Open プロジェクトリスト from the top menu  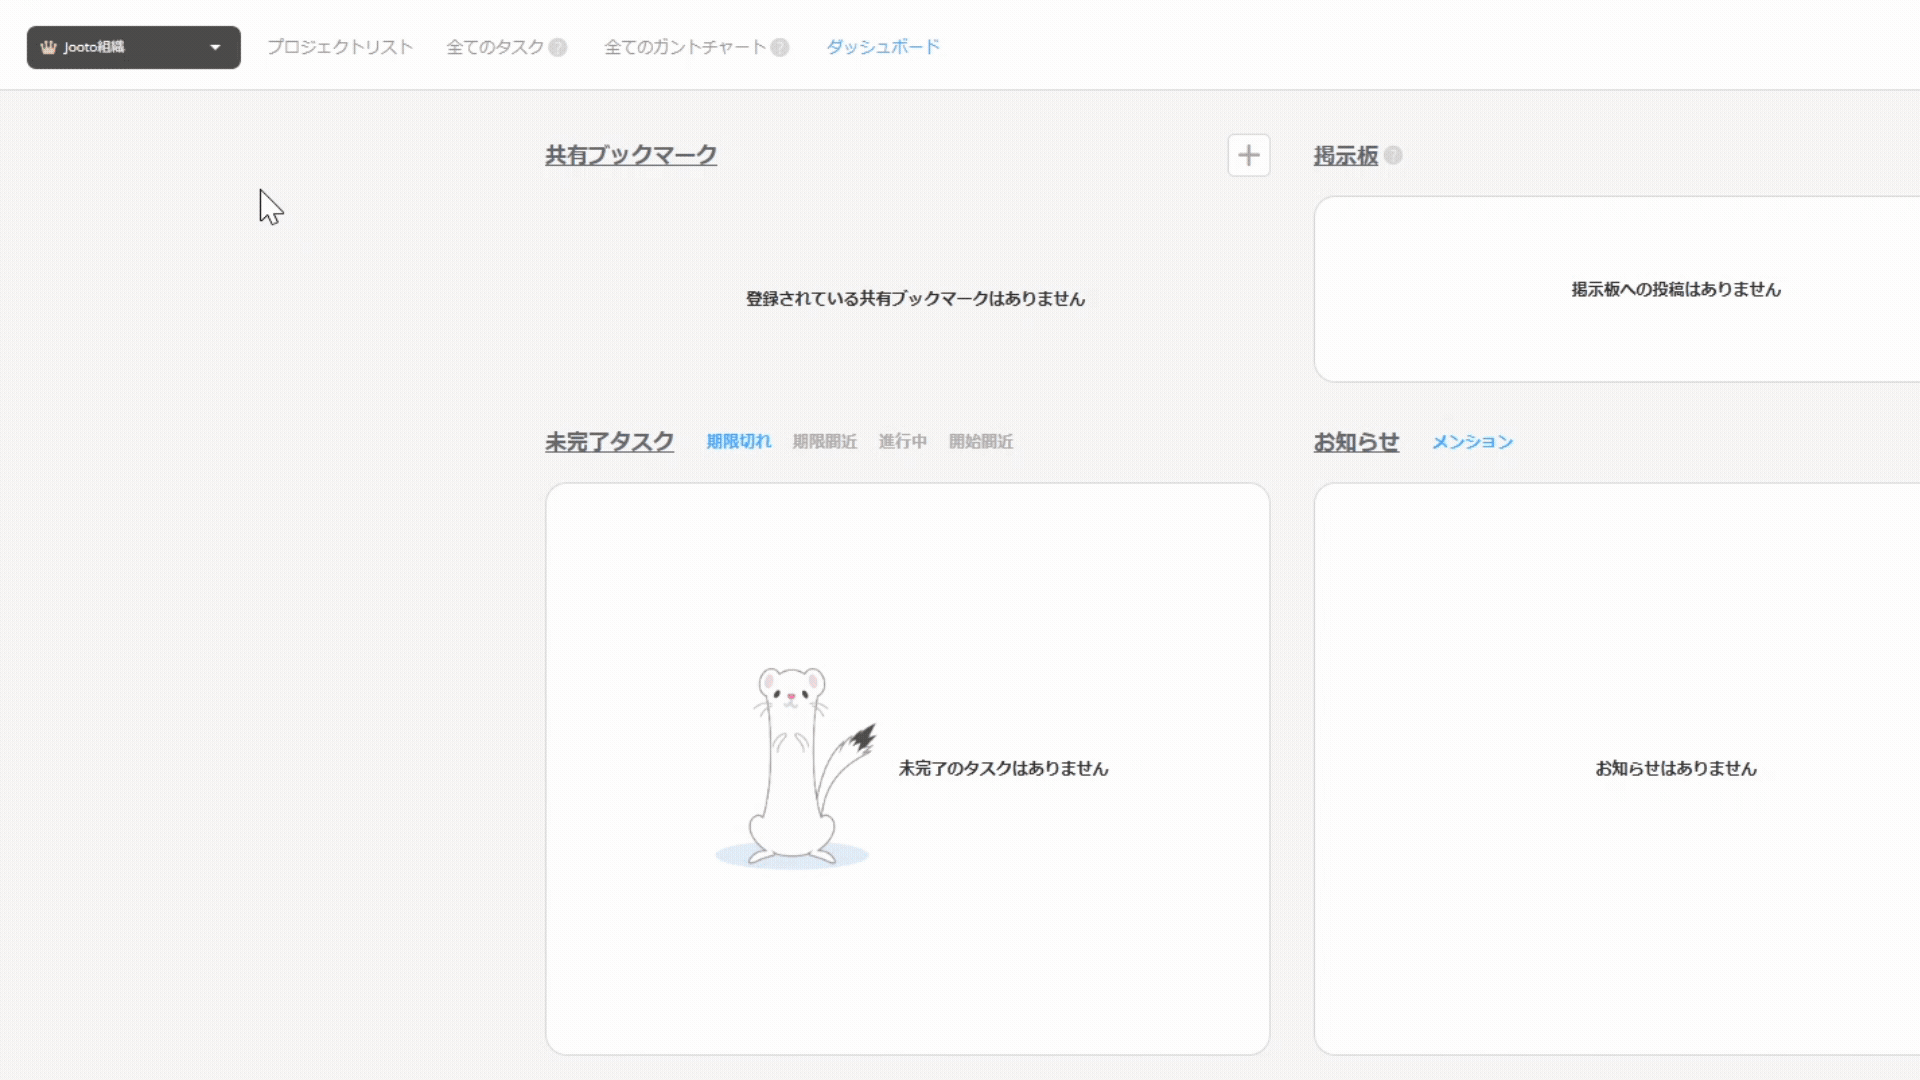click(x=340, y=46)
